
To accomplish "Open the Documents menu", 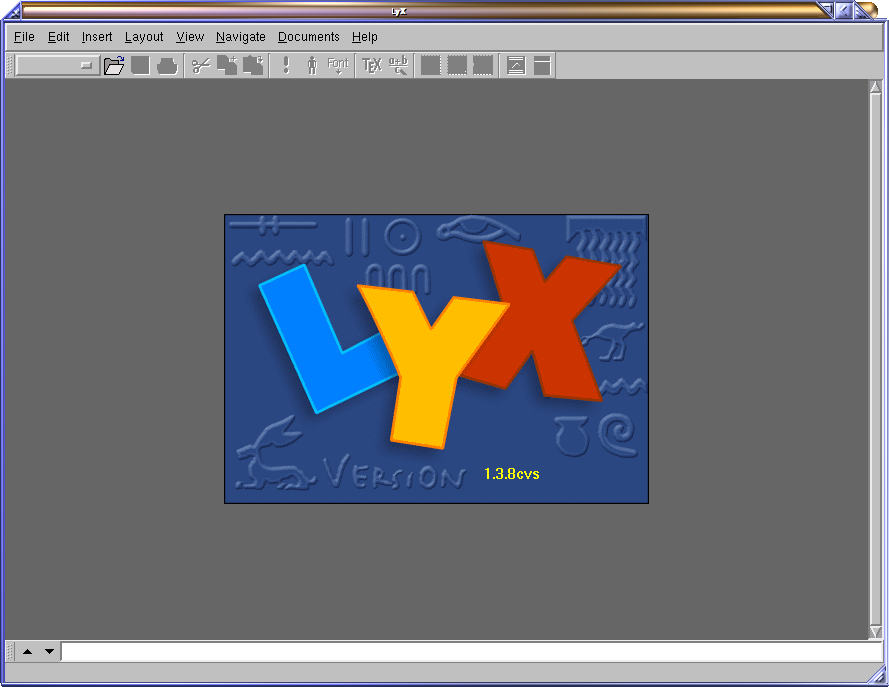I will point(309,37).
